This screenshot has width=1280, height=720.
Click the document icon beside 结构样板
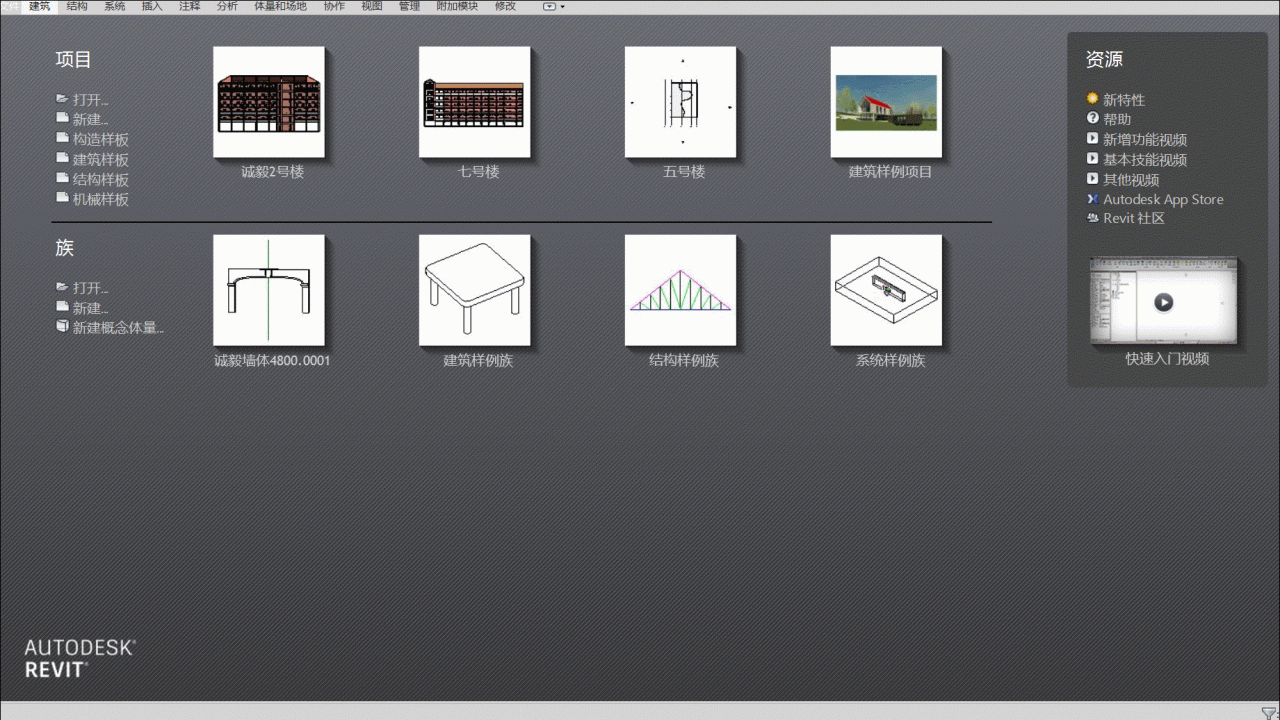point(62,178)
